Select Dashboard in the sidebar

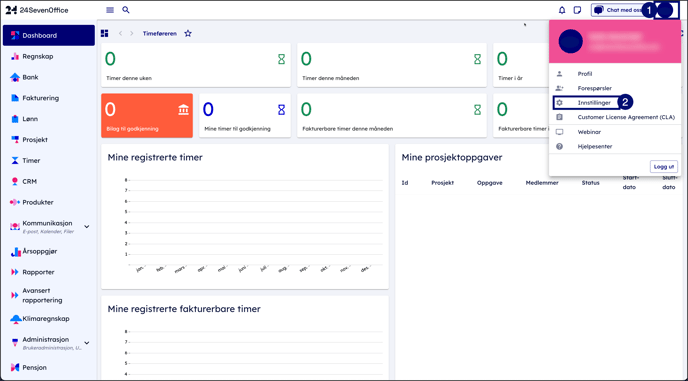click(x=49, y=36)
